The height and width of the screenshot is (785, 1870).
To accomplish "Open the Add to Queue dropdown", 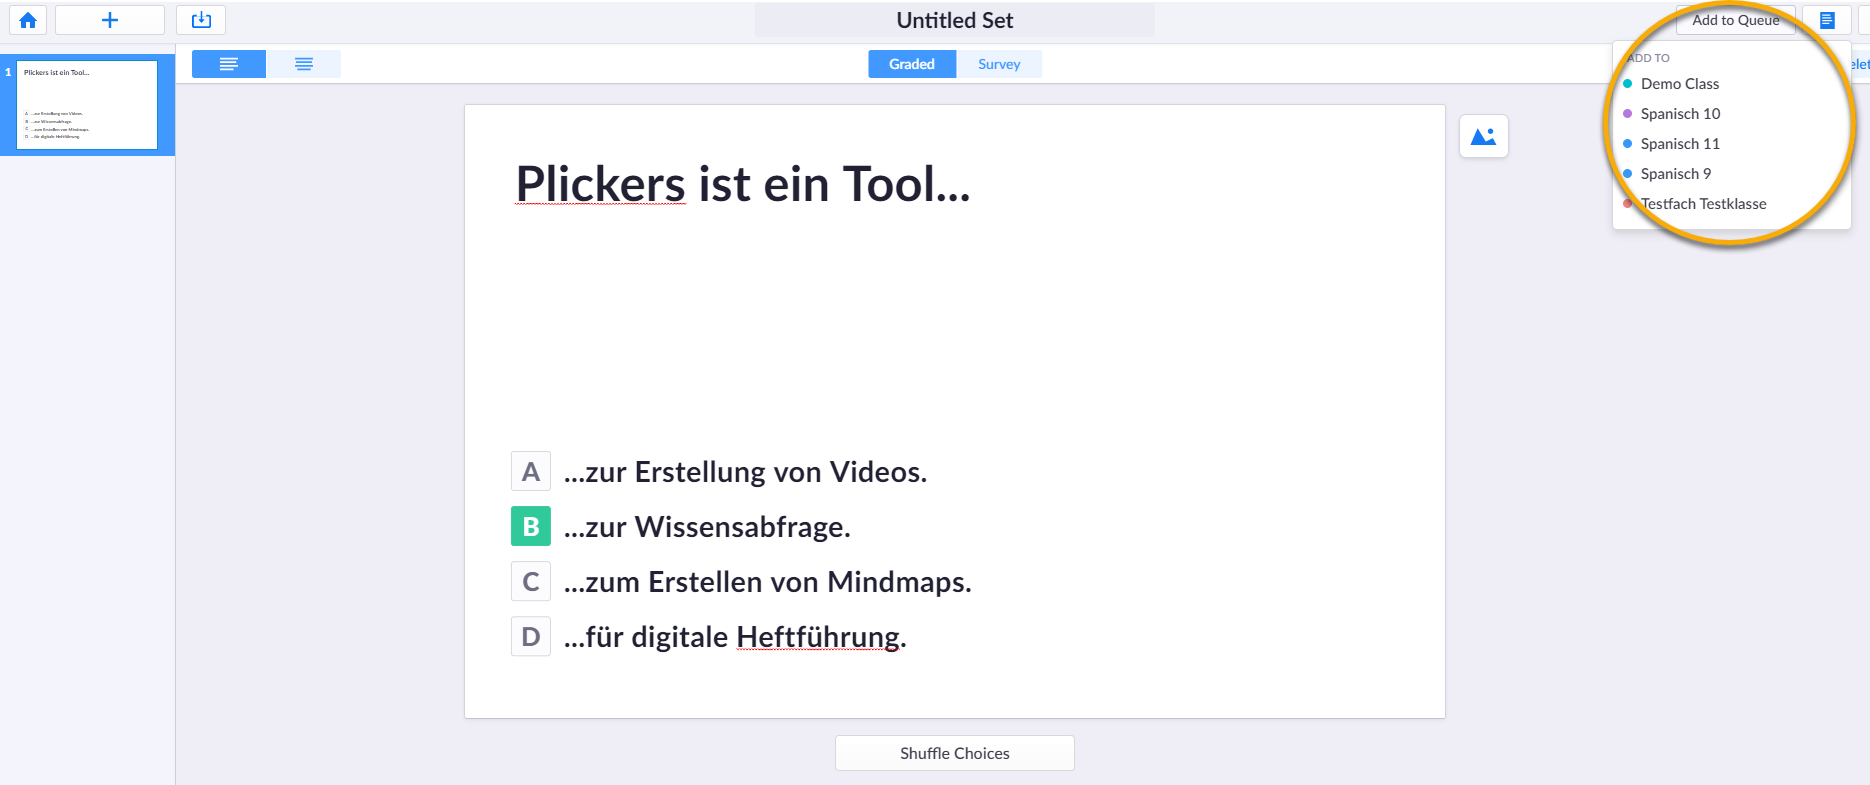I will [x=1736, y=20].
